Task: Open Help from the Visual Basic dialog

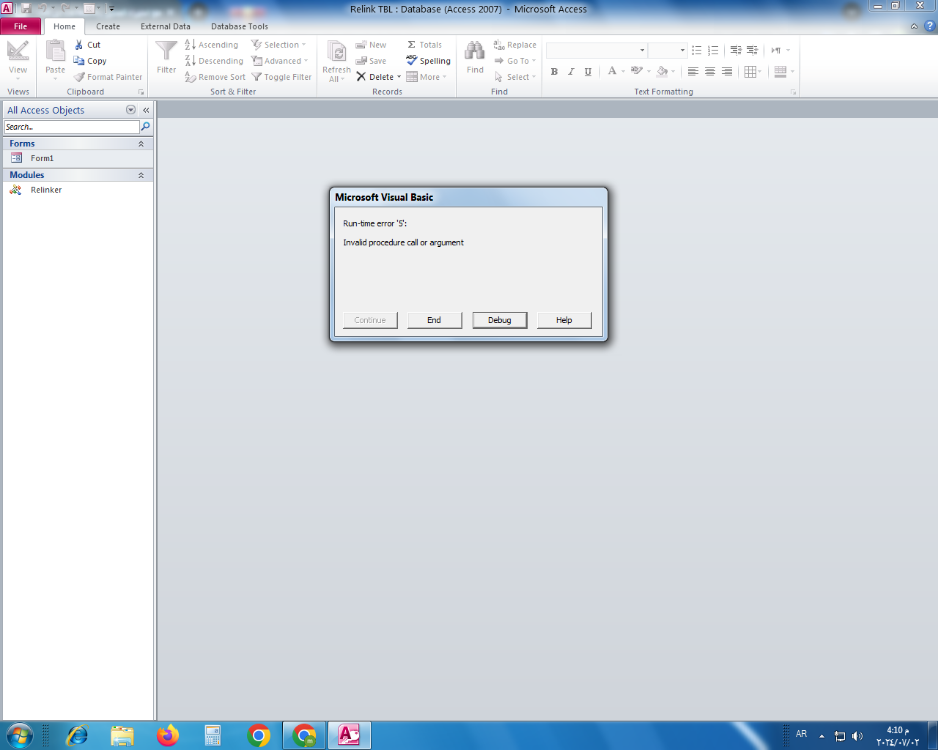Action: coord(564,320)
